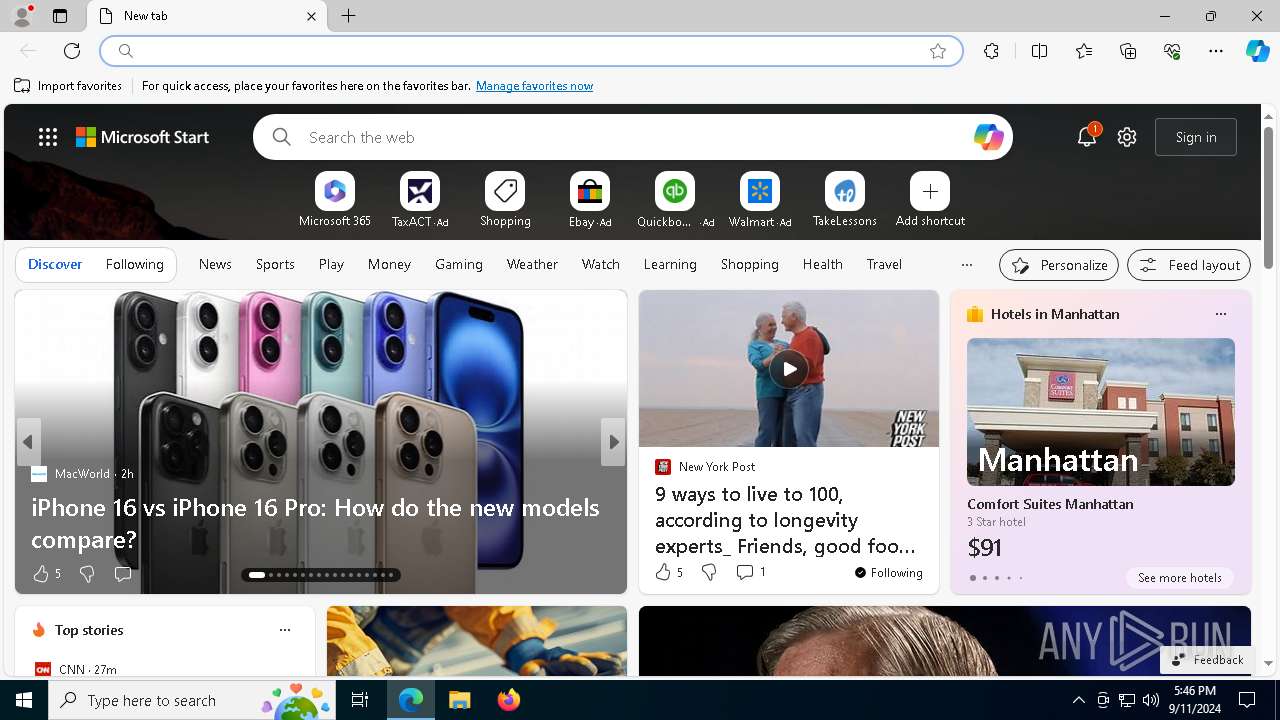The image size is (1280, 720).
Task: Open a new tab with plus button
Action: pos(349,16)
